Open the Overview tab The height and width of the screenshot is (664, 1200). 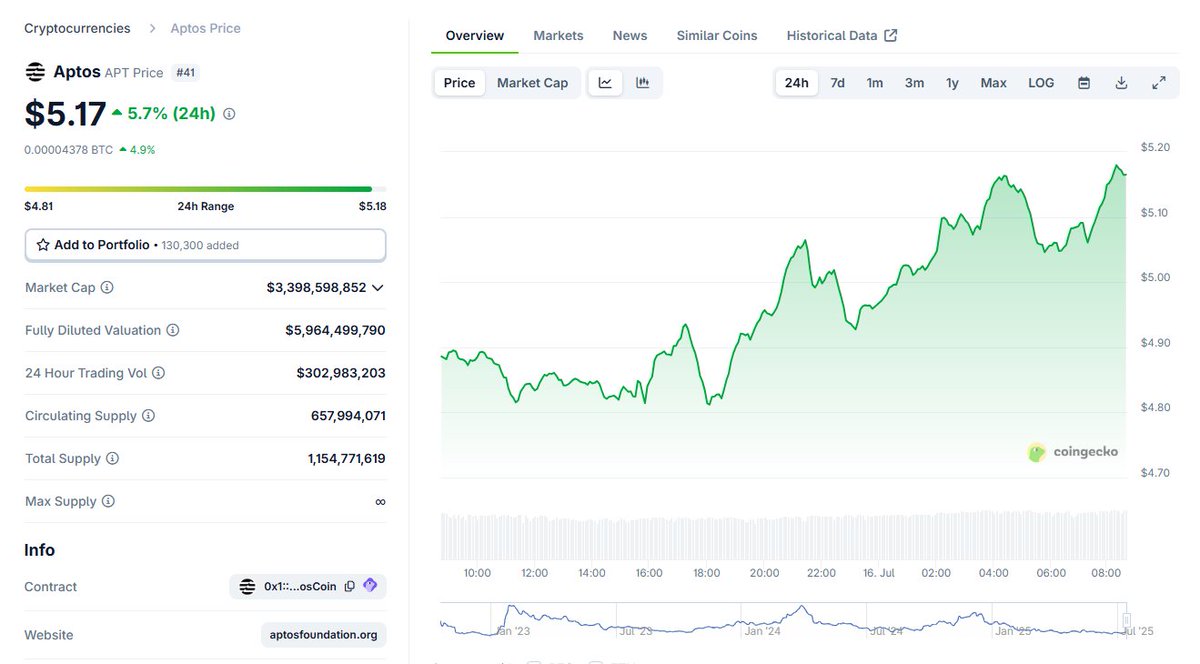coord(475,35)
